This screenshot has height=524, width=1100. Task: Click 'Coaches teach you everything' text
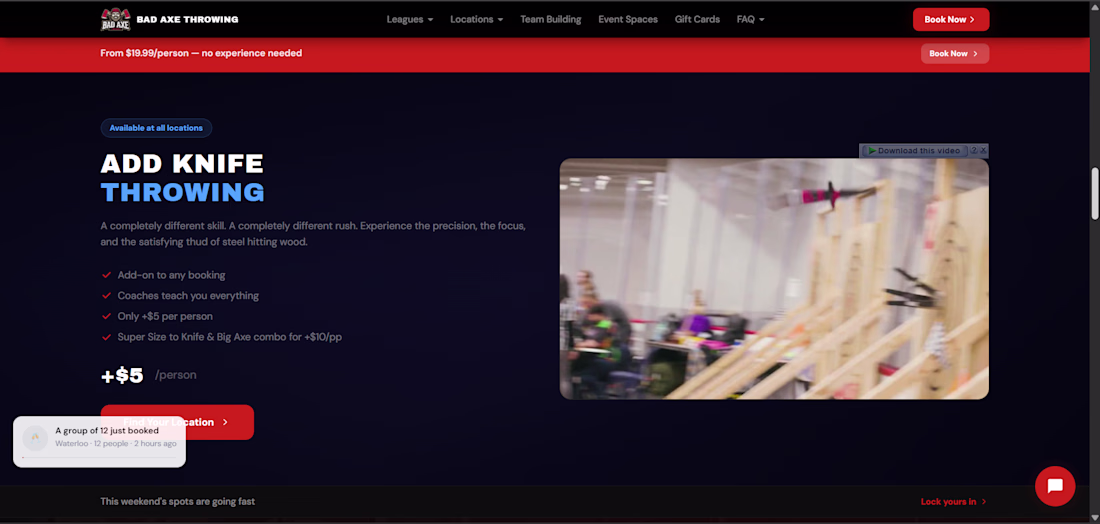click(188, 295)
